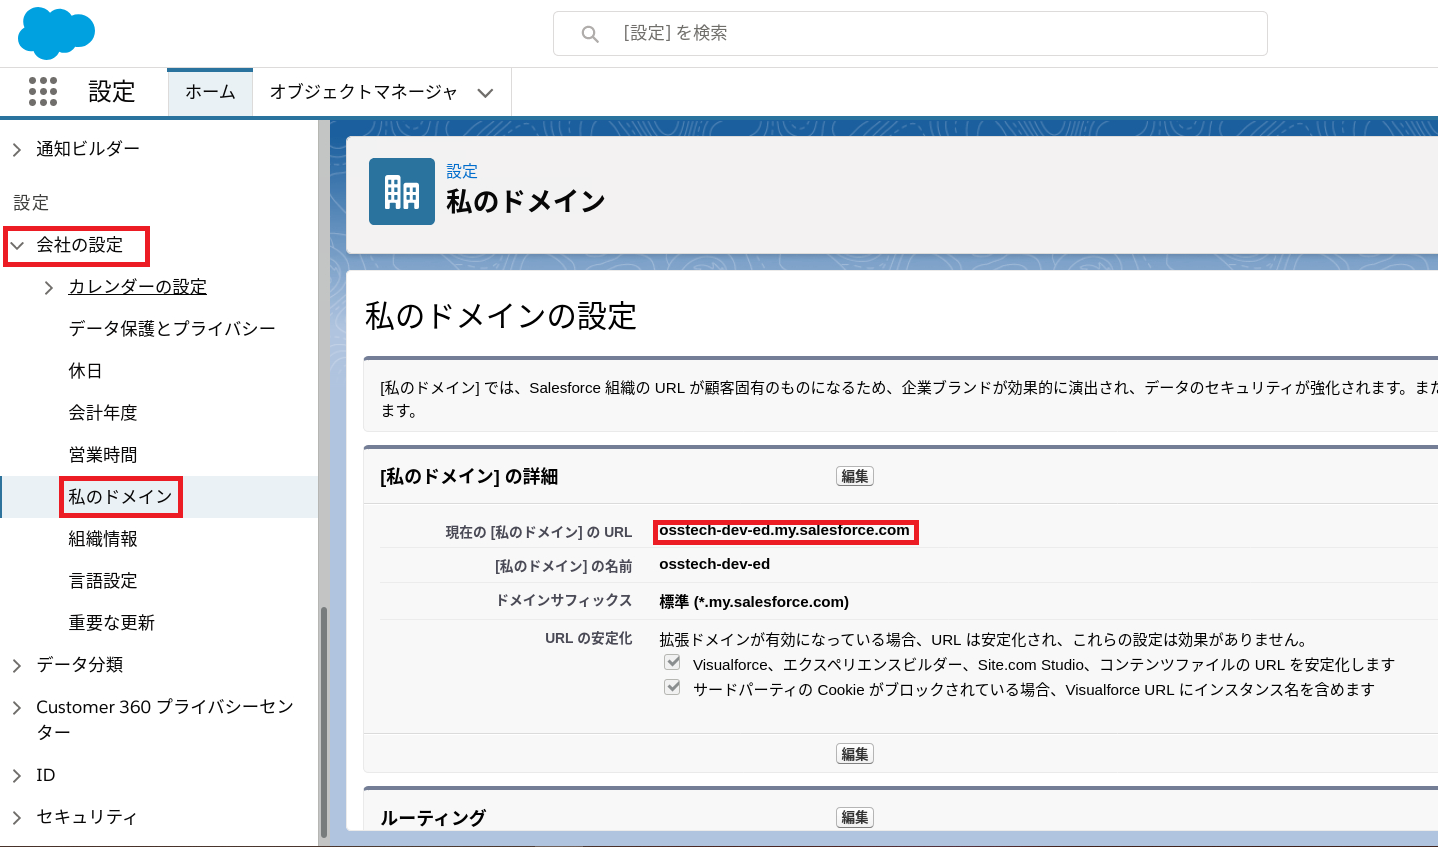Focus the [設定] を検索 search field

(910, 34)
